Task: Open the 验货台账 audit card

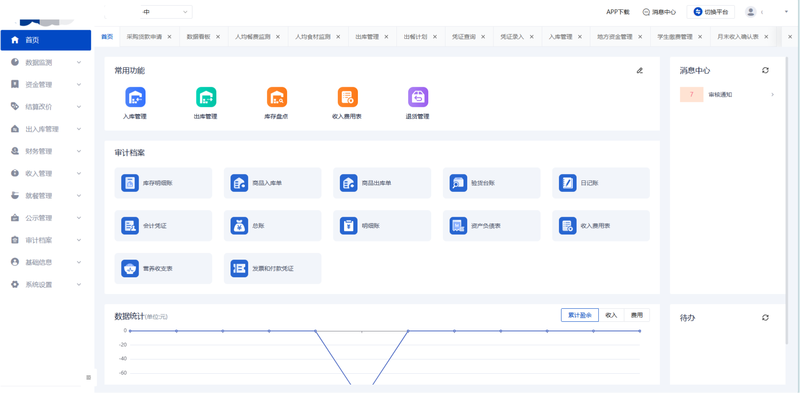Action: pos(491,183)
